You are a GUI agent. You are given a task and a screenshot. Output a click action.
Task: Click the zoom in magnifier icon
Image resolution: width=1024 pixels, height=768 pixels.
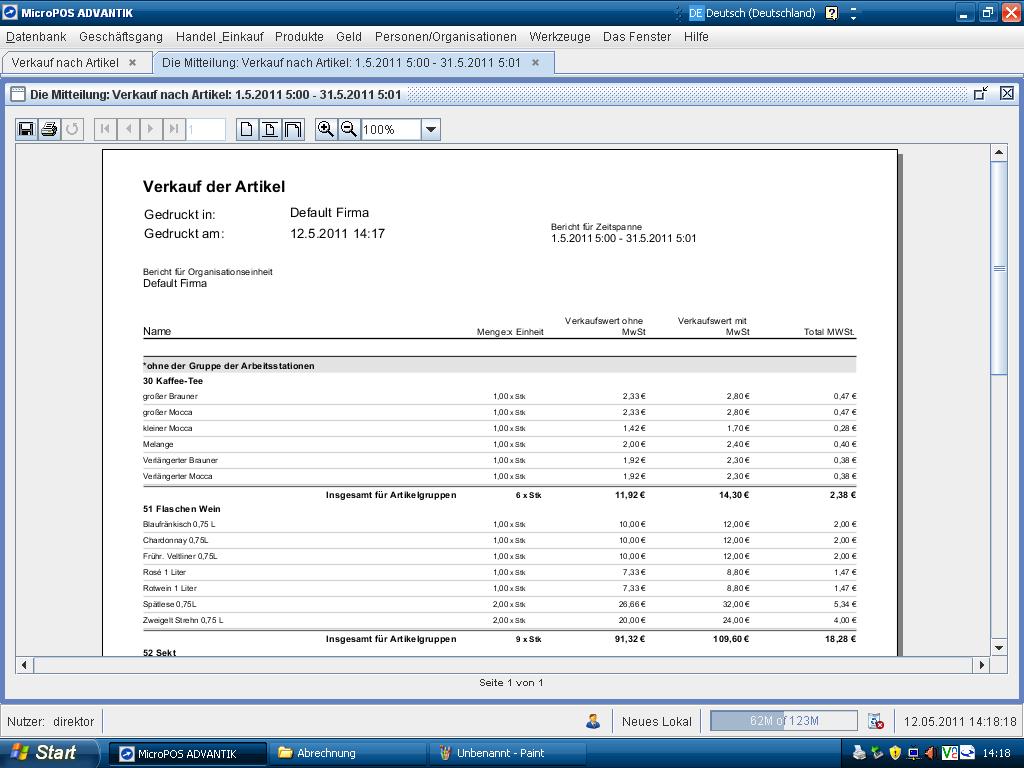(x=325, y=129)
